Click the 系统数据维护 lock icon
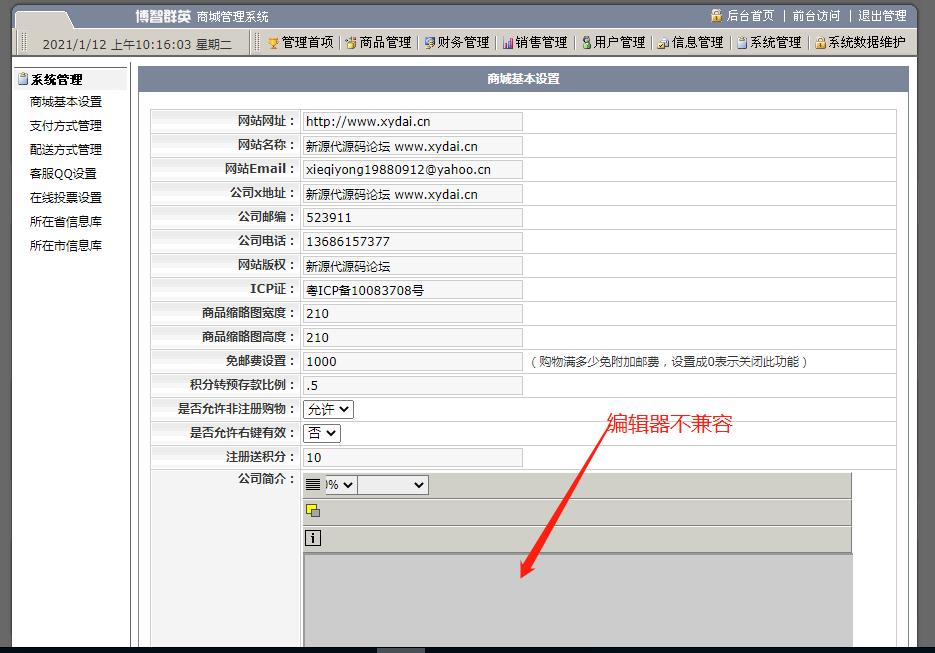935x653 pixels. click(x=821, y=43)
